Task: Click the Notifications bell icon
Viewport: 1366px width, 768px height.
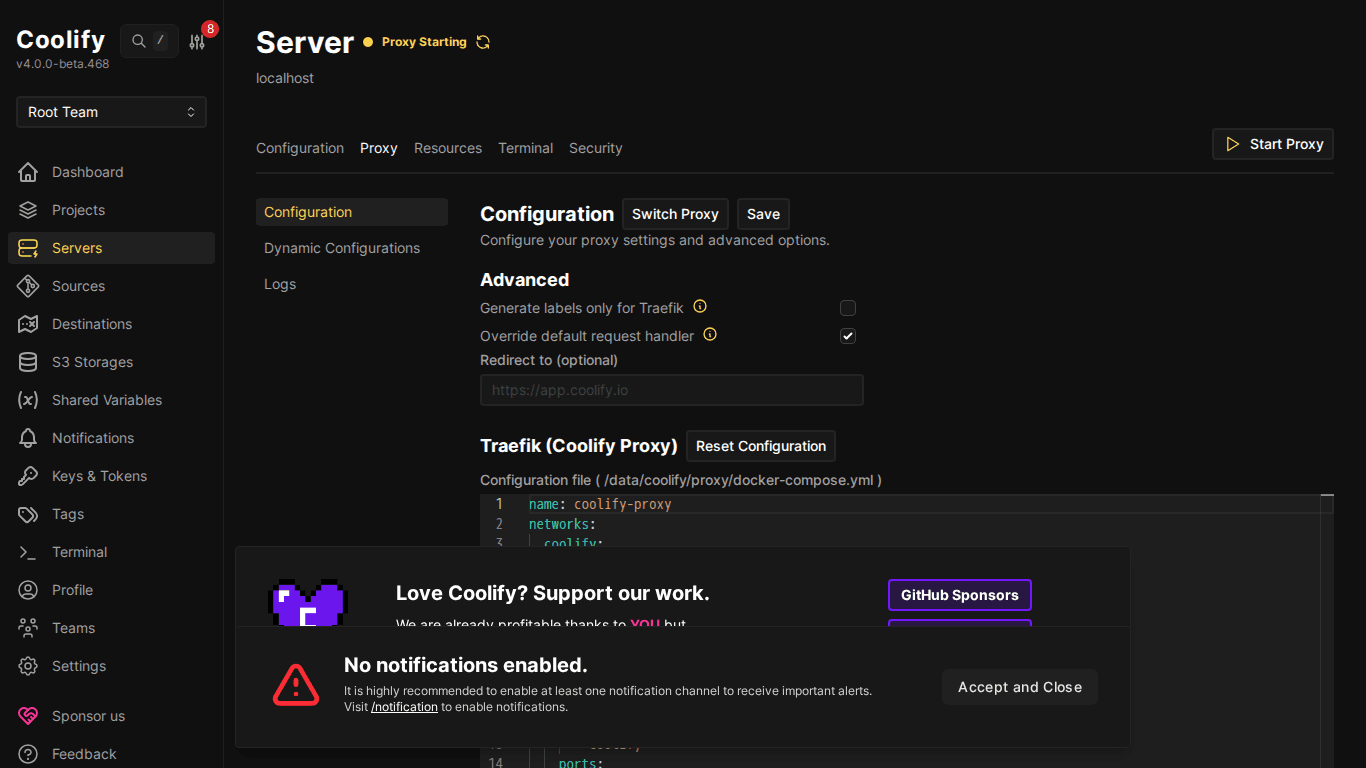Action: click(30, 438)
